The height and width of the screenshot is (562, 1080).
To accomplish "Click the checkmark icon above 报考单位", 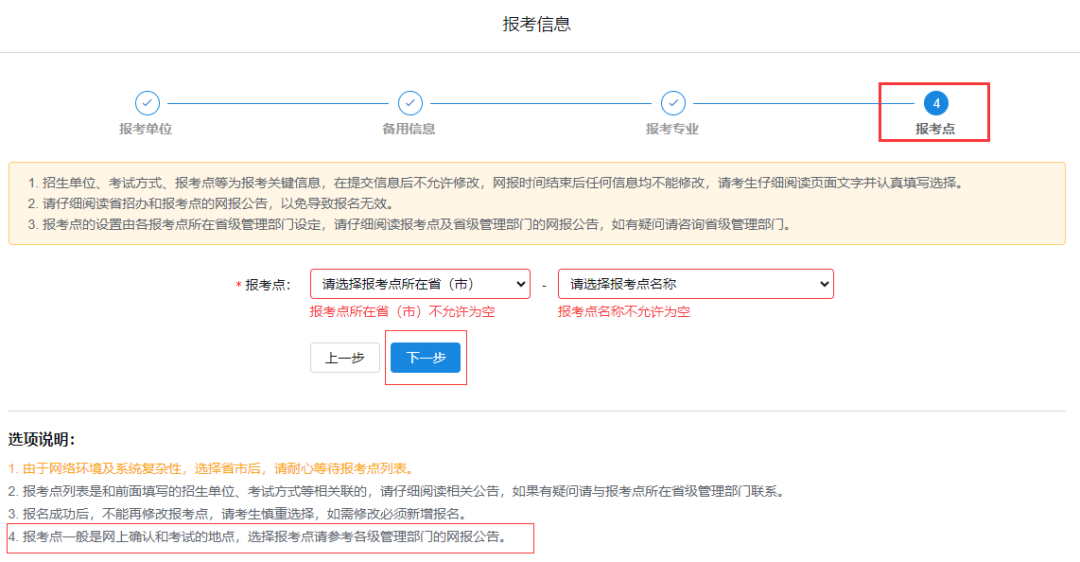I will point(147,103).
